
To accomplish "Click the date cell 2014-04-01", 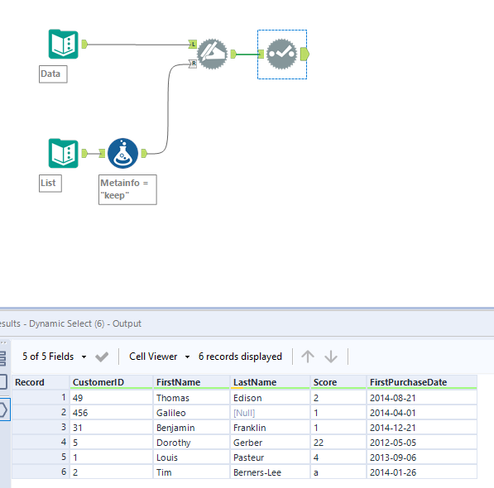I will [422, 413].
